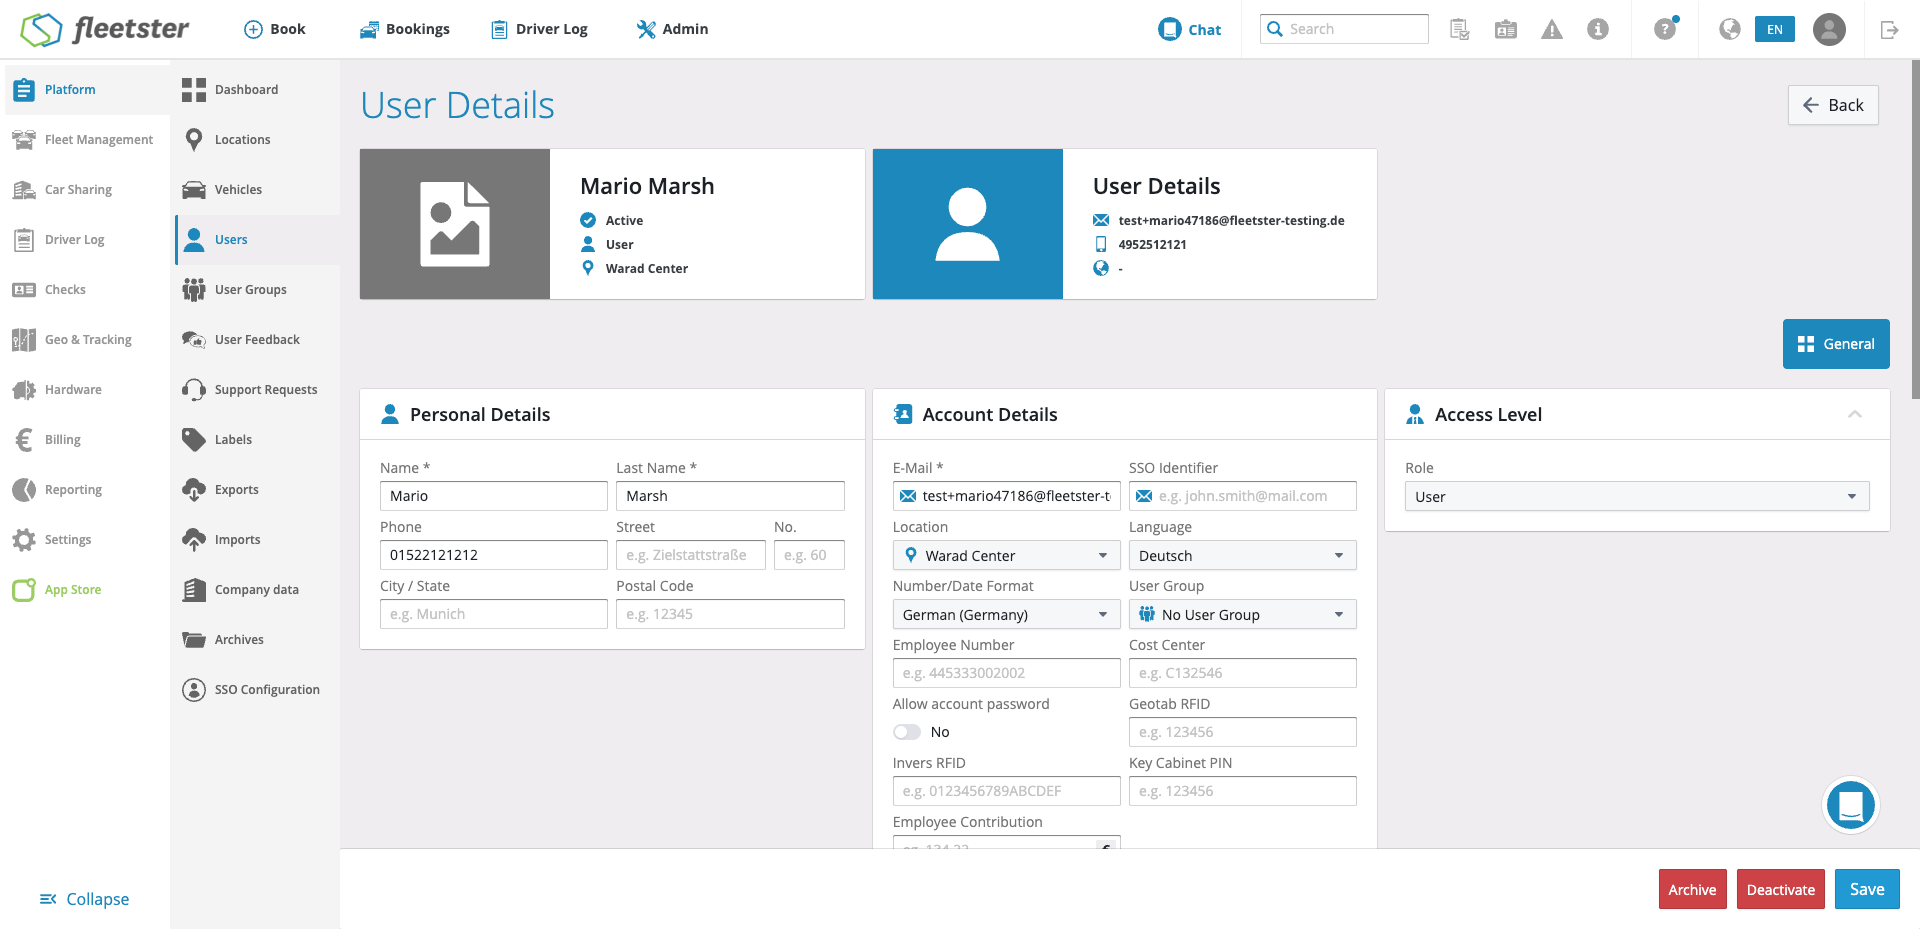Open the Location dropdown showing Warad Center
This screenshot has height=929, width=1920.
pyautogui.click(x=1006, y=555)
